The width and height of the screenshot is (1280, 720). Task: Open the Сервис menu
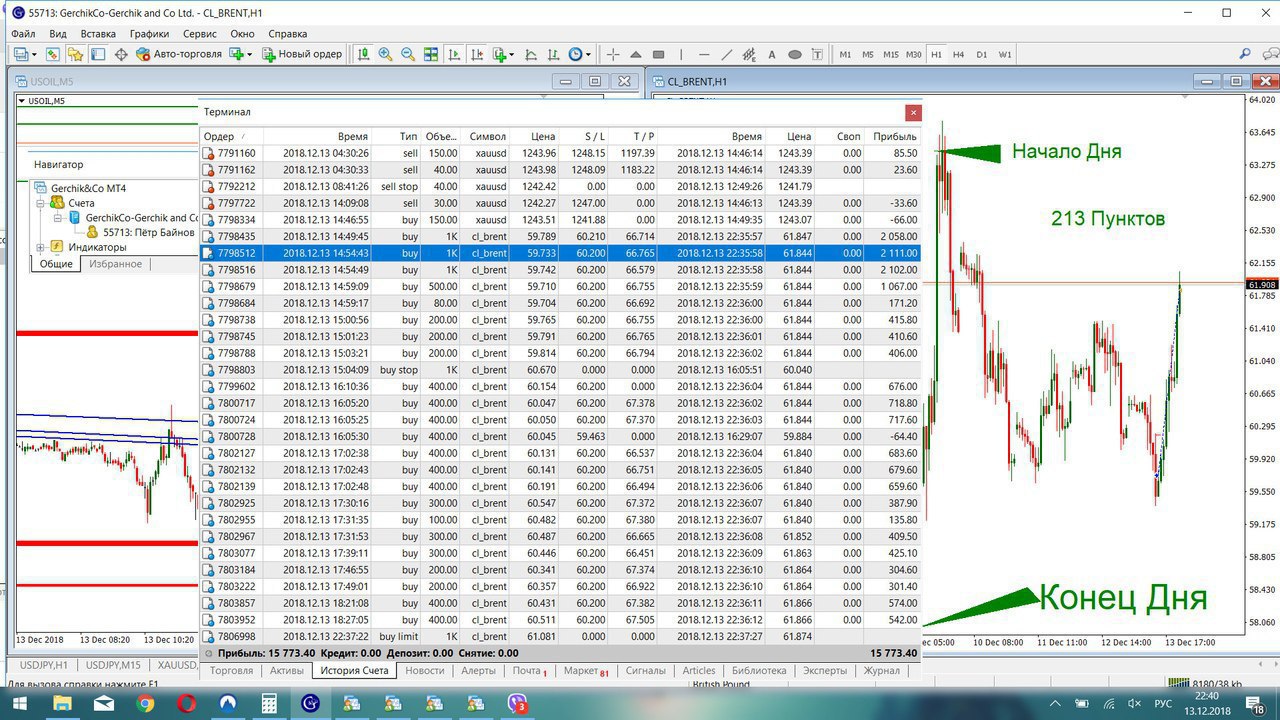coord(200,34)
